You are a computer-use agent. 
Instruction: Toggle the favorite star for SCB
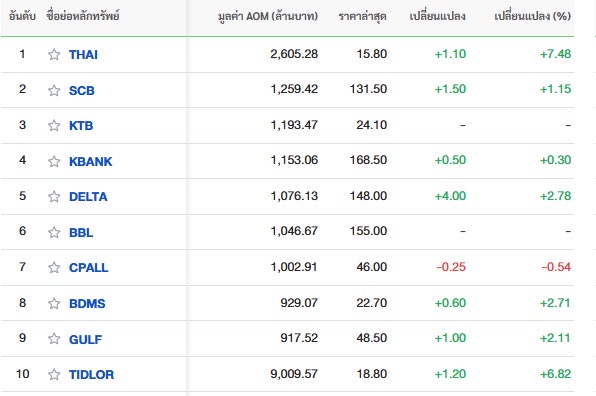[x=54, y=90]
